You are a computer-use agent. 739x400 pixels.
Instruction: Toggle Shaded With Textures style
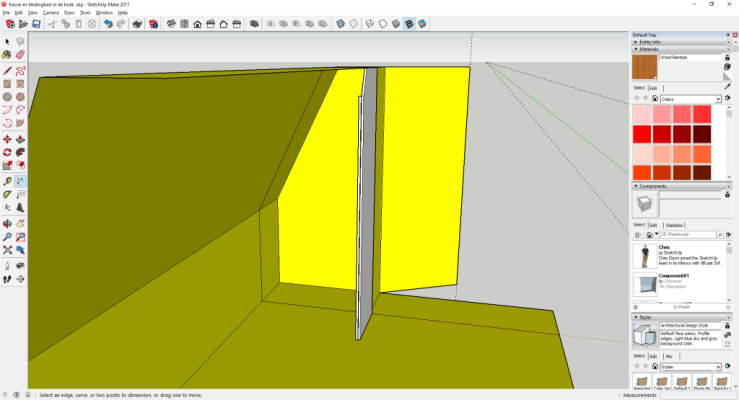tap(410, 24)
